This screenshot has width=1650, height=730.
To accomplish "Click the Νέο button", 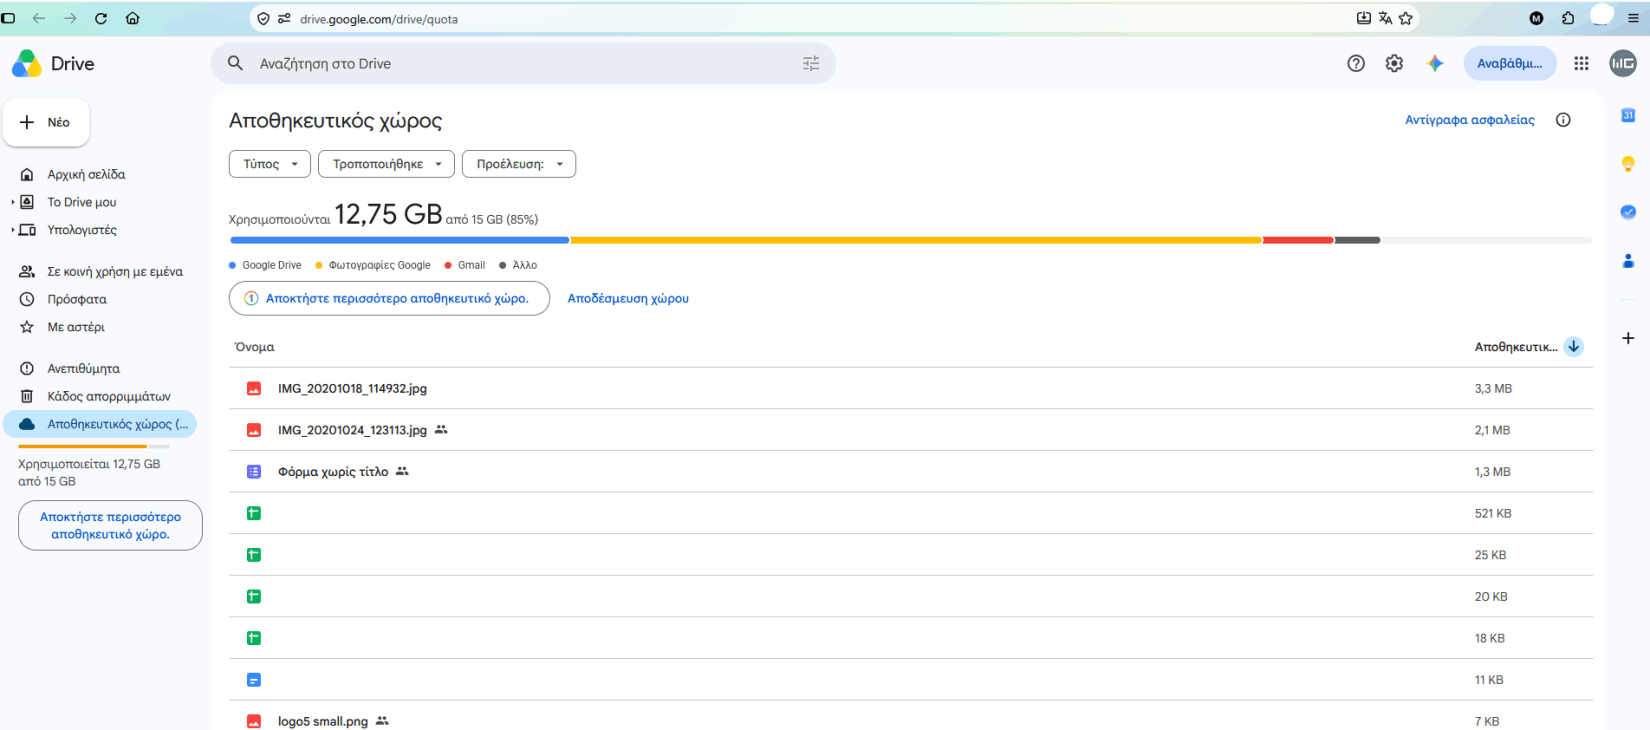I will 46,122.
